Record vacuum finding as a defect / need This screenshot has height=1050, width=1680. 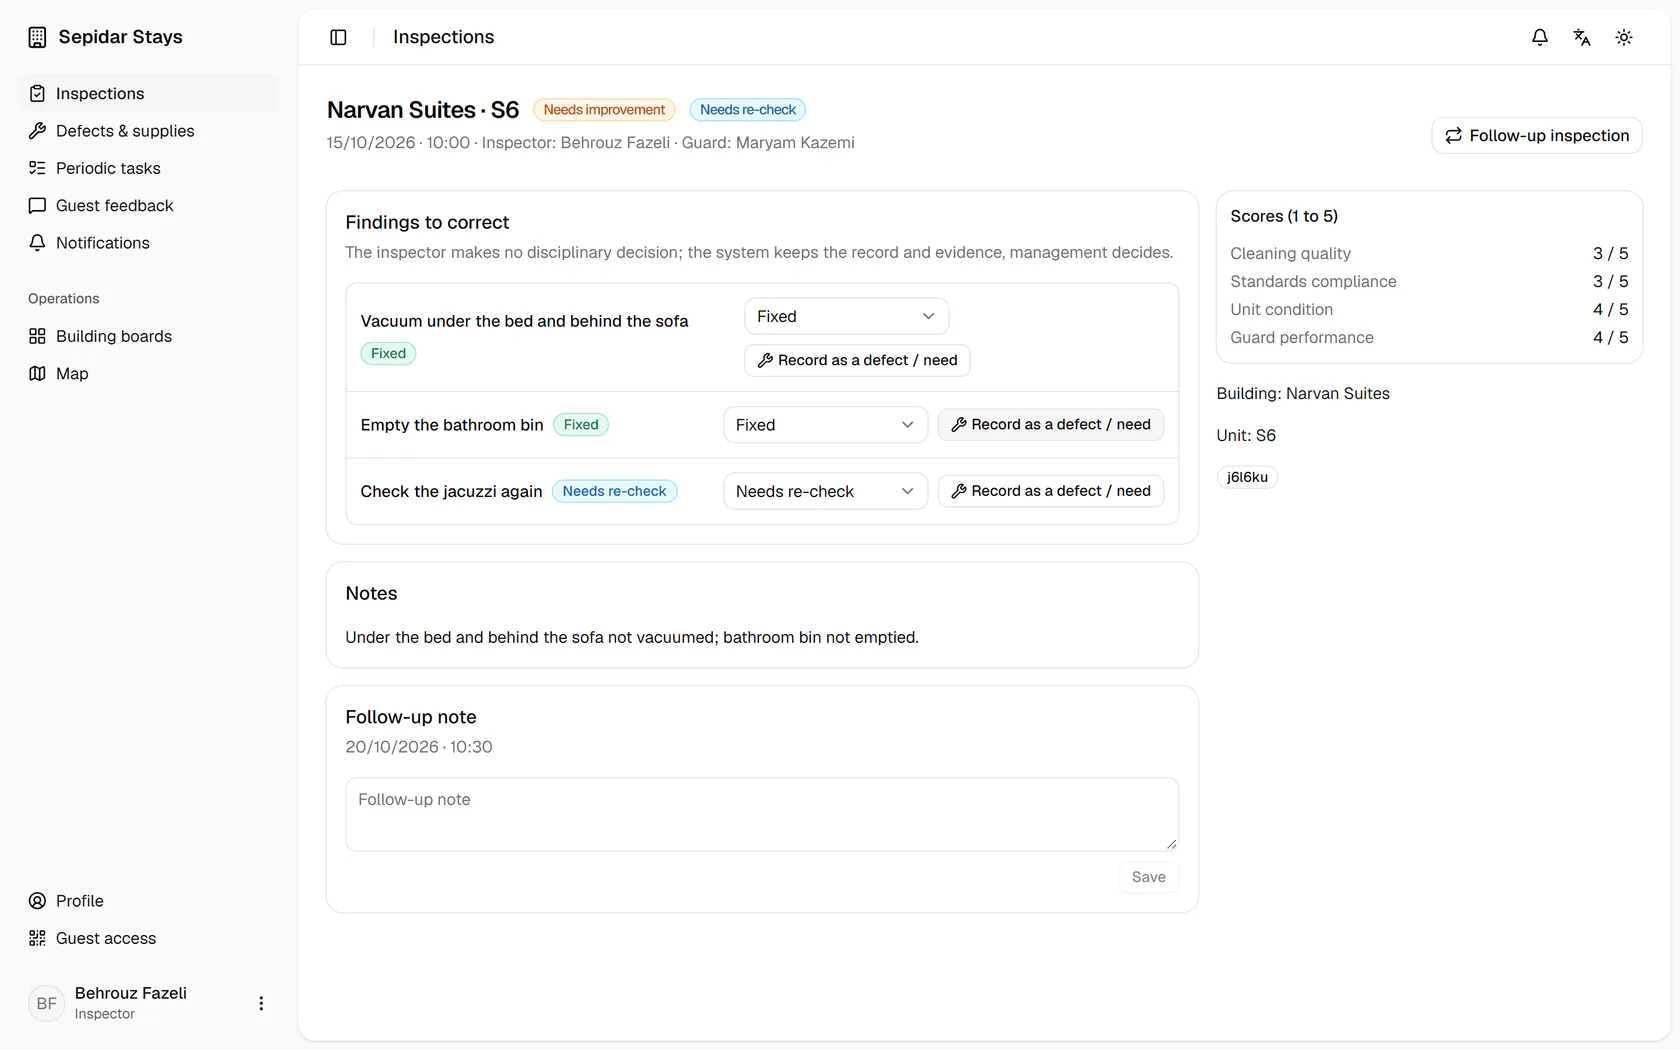tap(857, 360)
